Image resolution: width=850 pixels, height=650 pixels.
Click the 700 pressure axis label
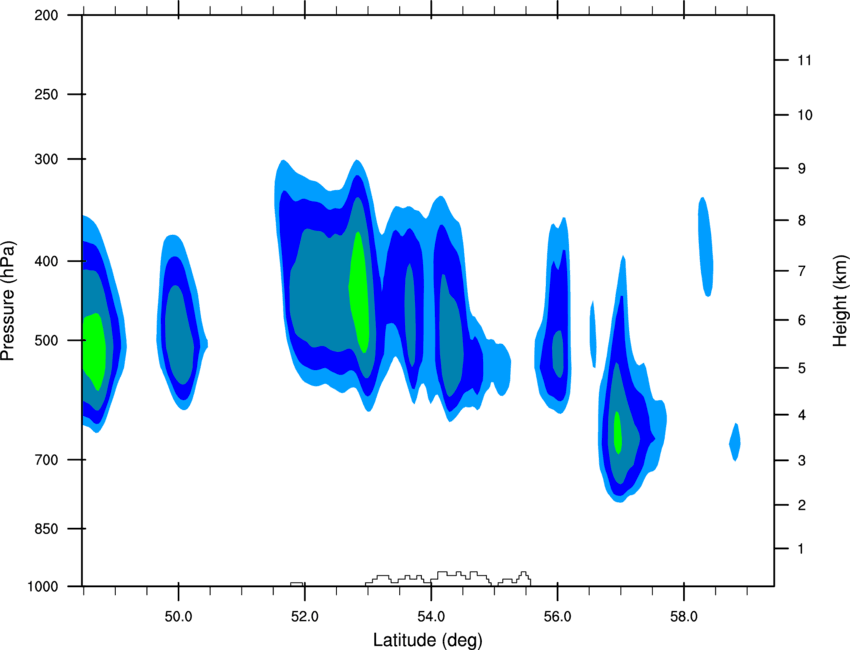[x=46, y=460]
